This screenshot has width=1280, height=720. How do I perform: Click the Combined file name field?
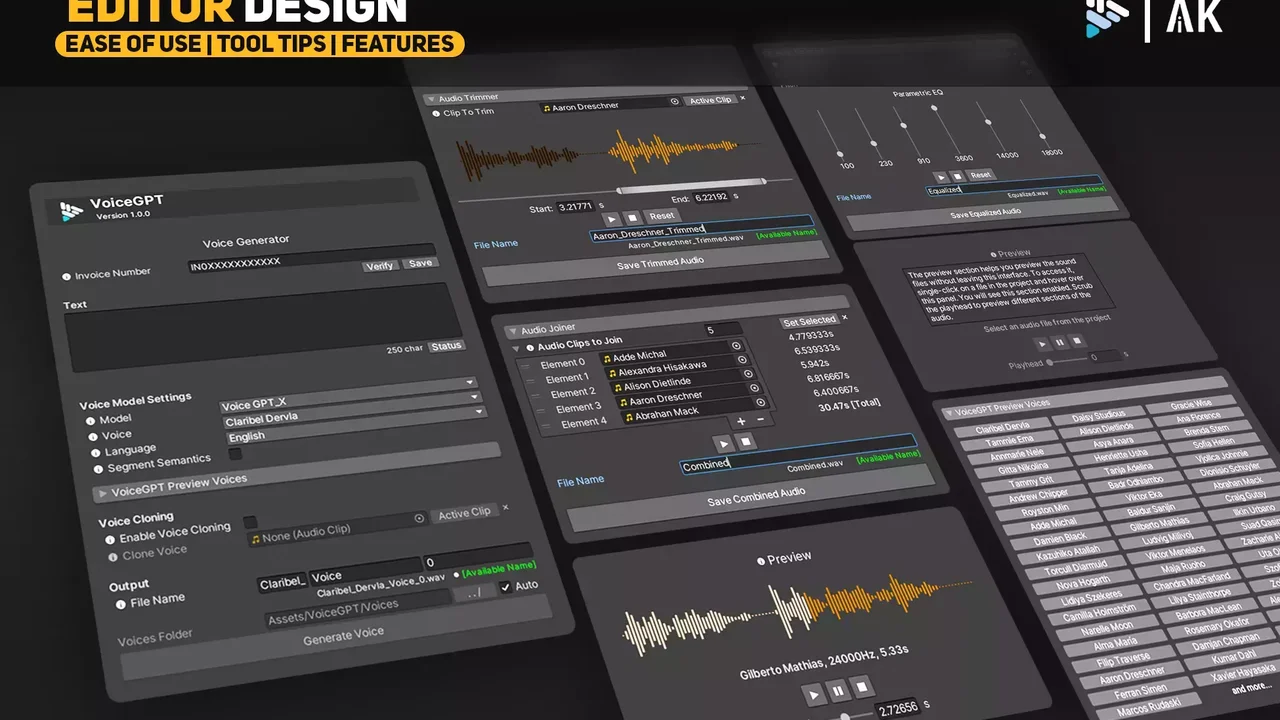point(798,454)
